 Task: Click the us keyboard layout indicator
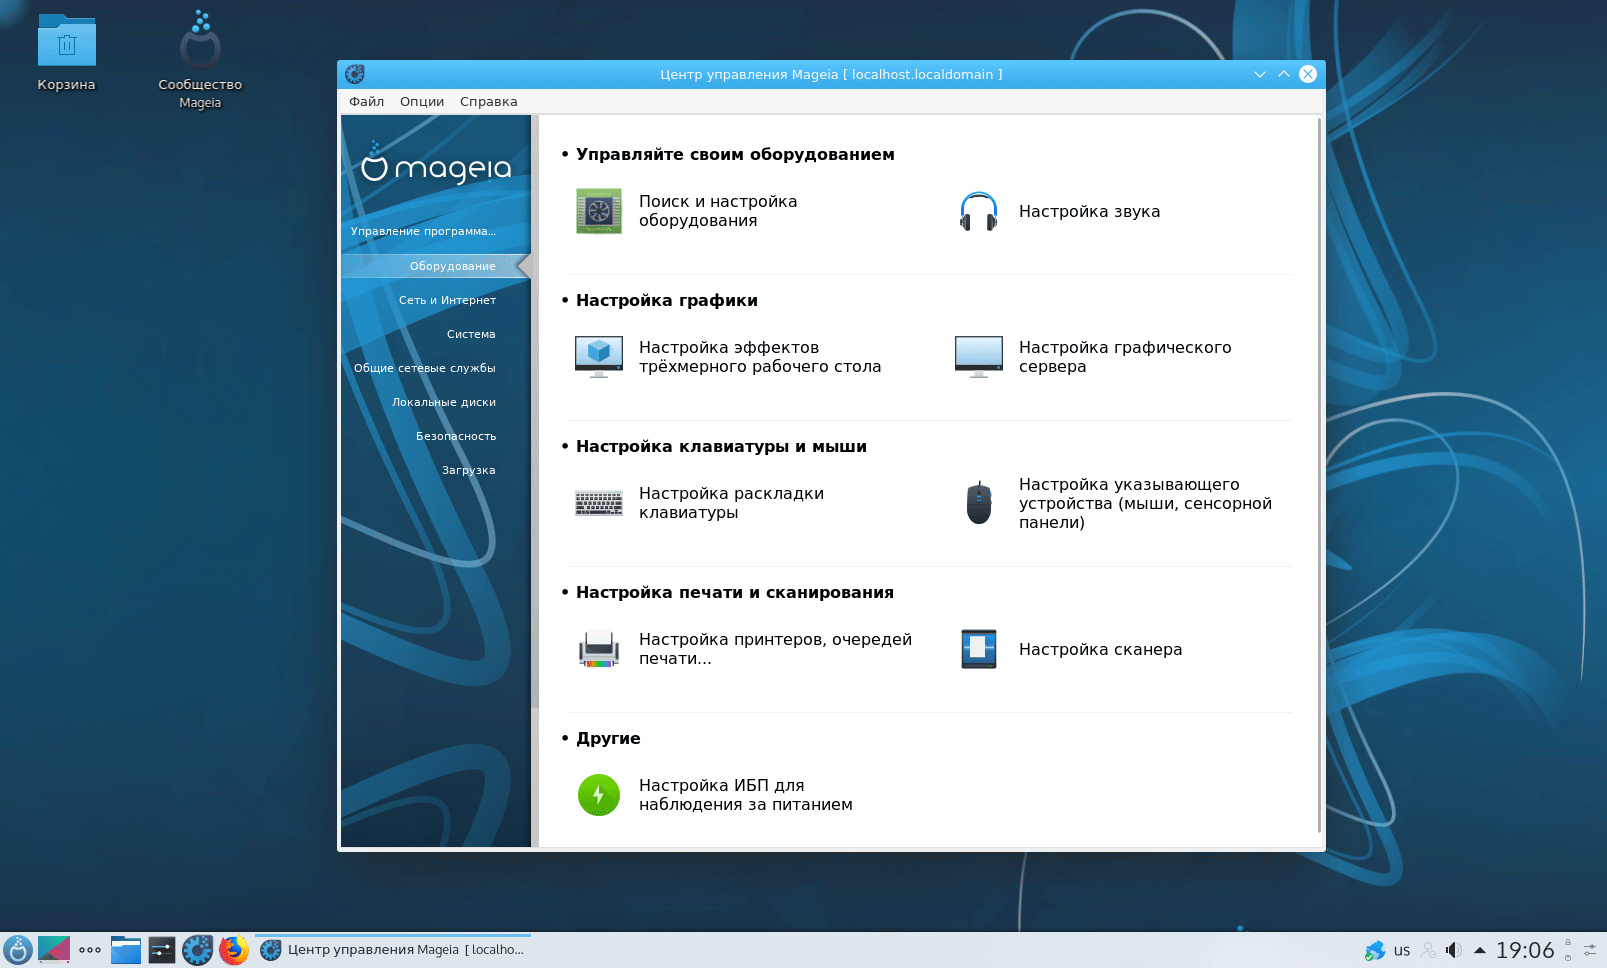(1402, 951)
